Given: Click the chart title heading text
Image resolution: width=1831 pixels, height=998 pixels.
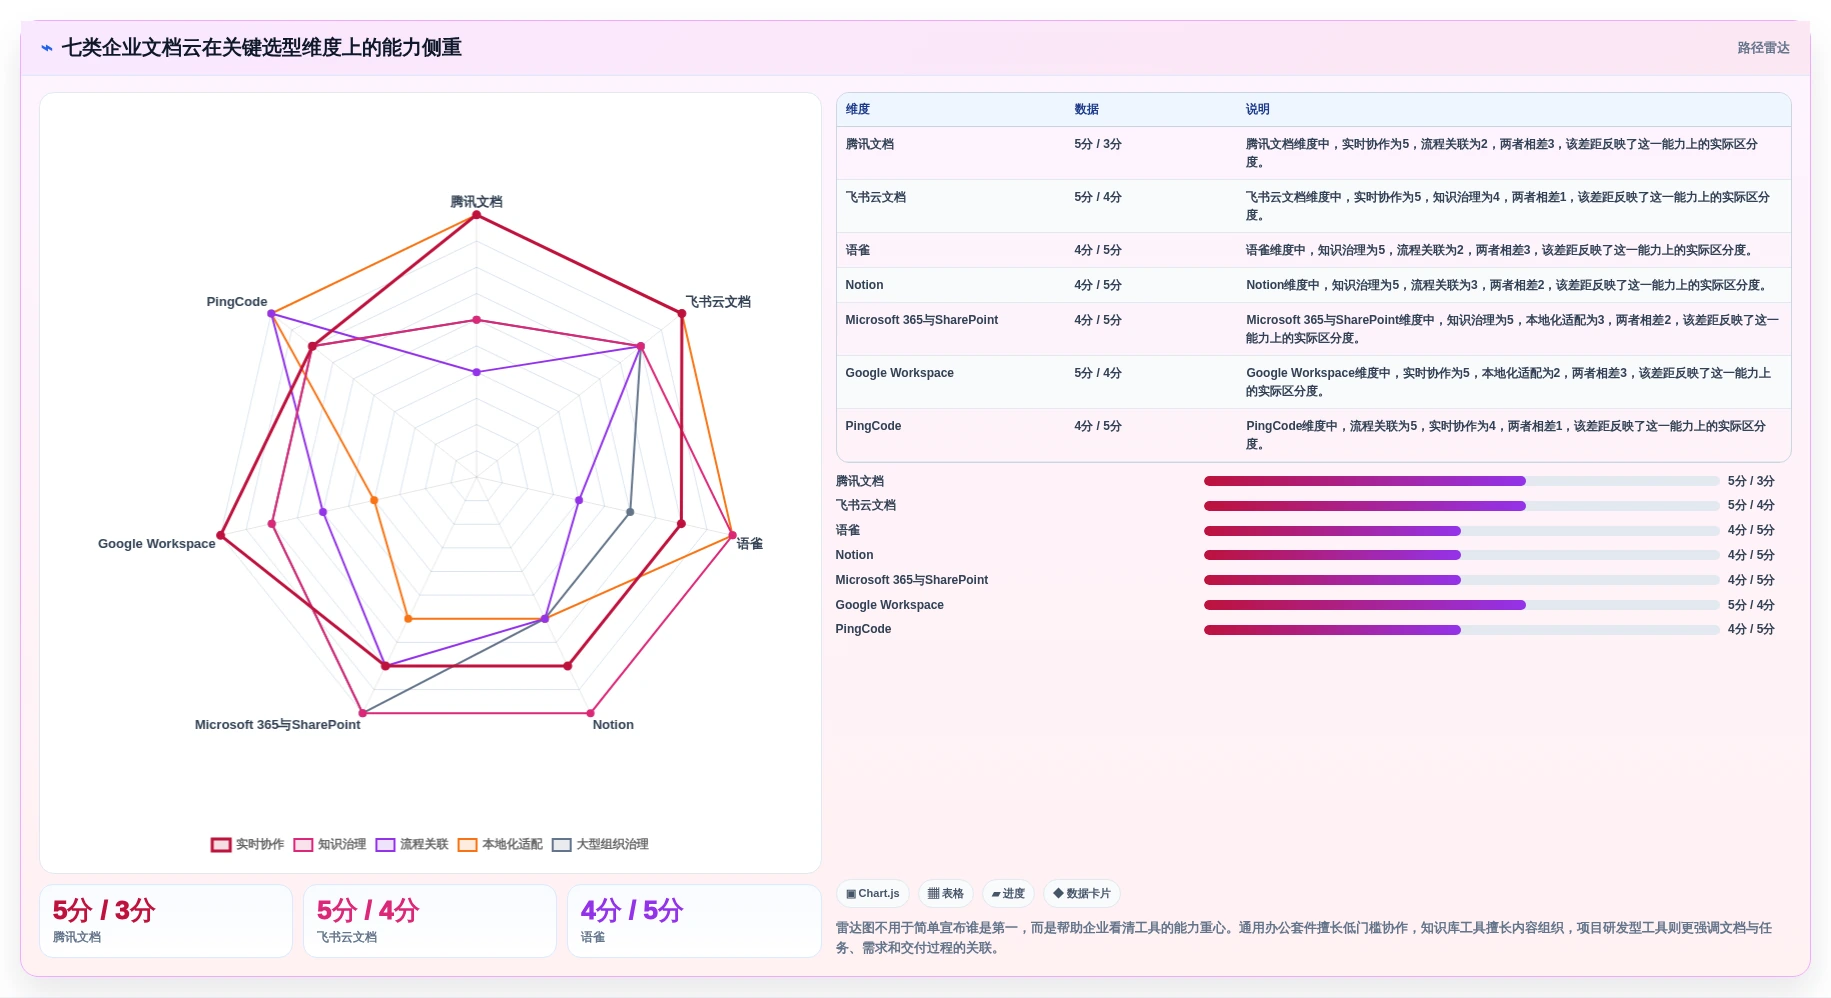Looking at the screenshot, I should (x=262, y=48).
